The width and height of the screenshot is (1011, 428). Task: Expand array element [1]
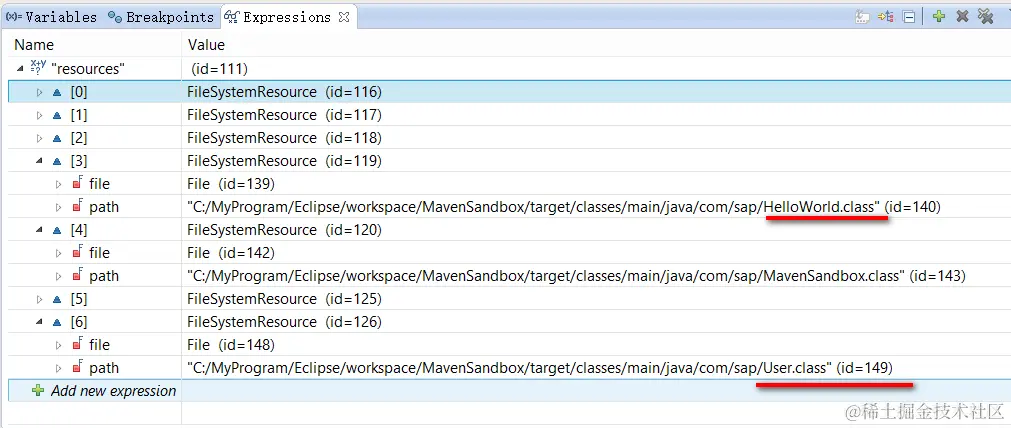39,115
